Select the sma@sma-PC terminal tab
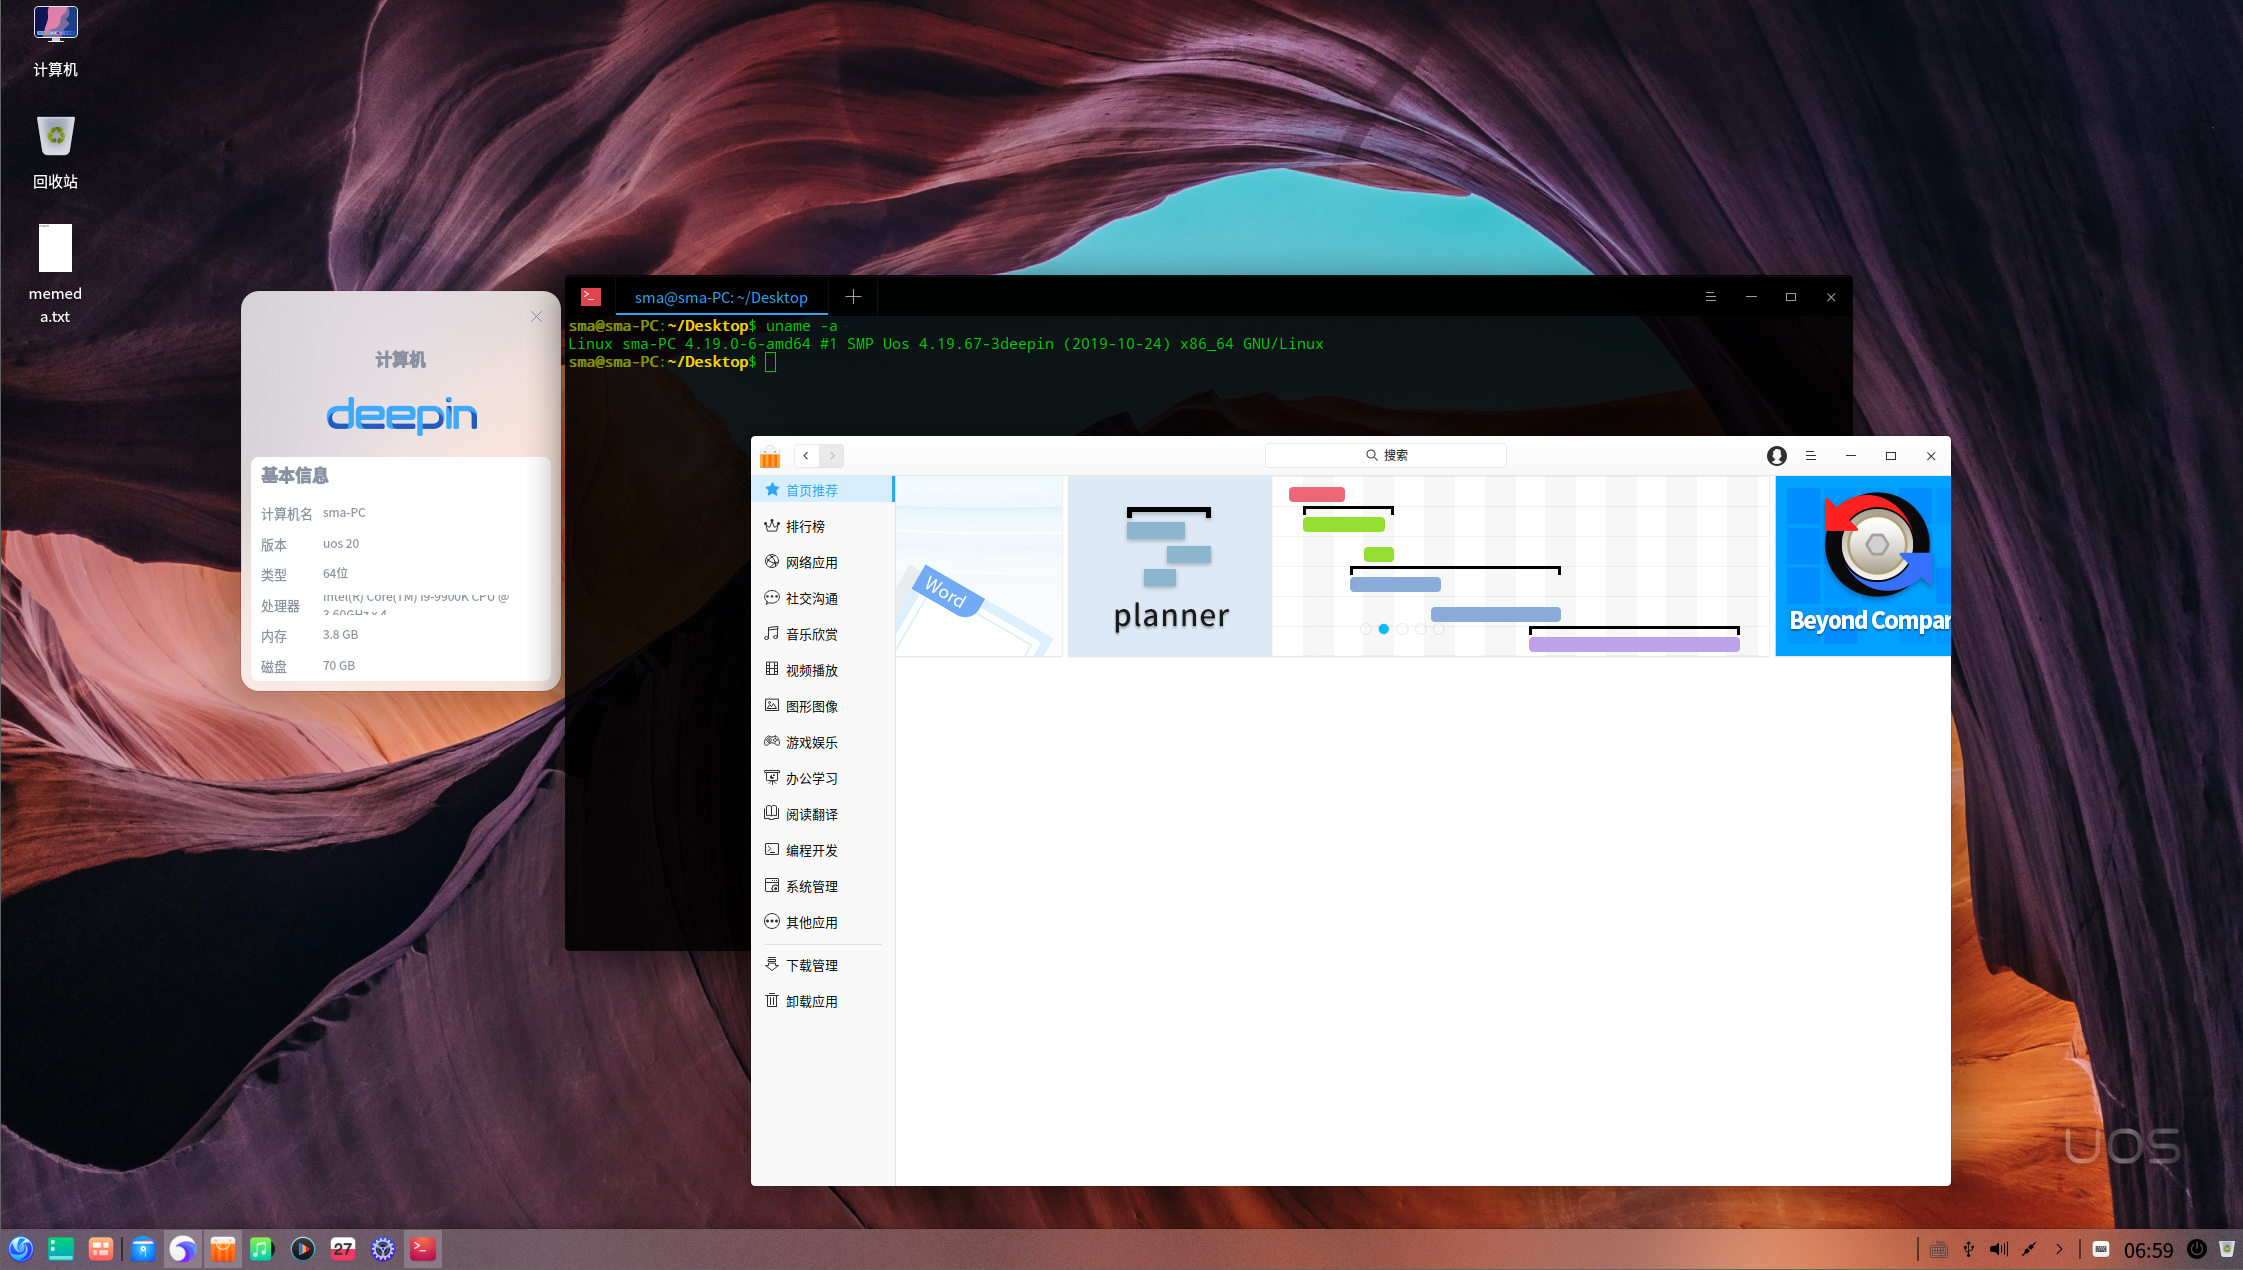This screenshot has width=2243, height=1270. (720, 297)
